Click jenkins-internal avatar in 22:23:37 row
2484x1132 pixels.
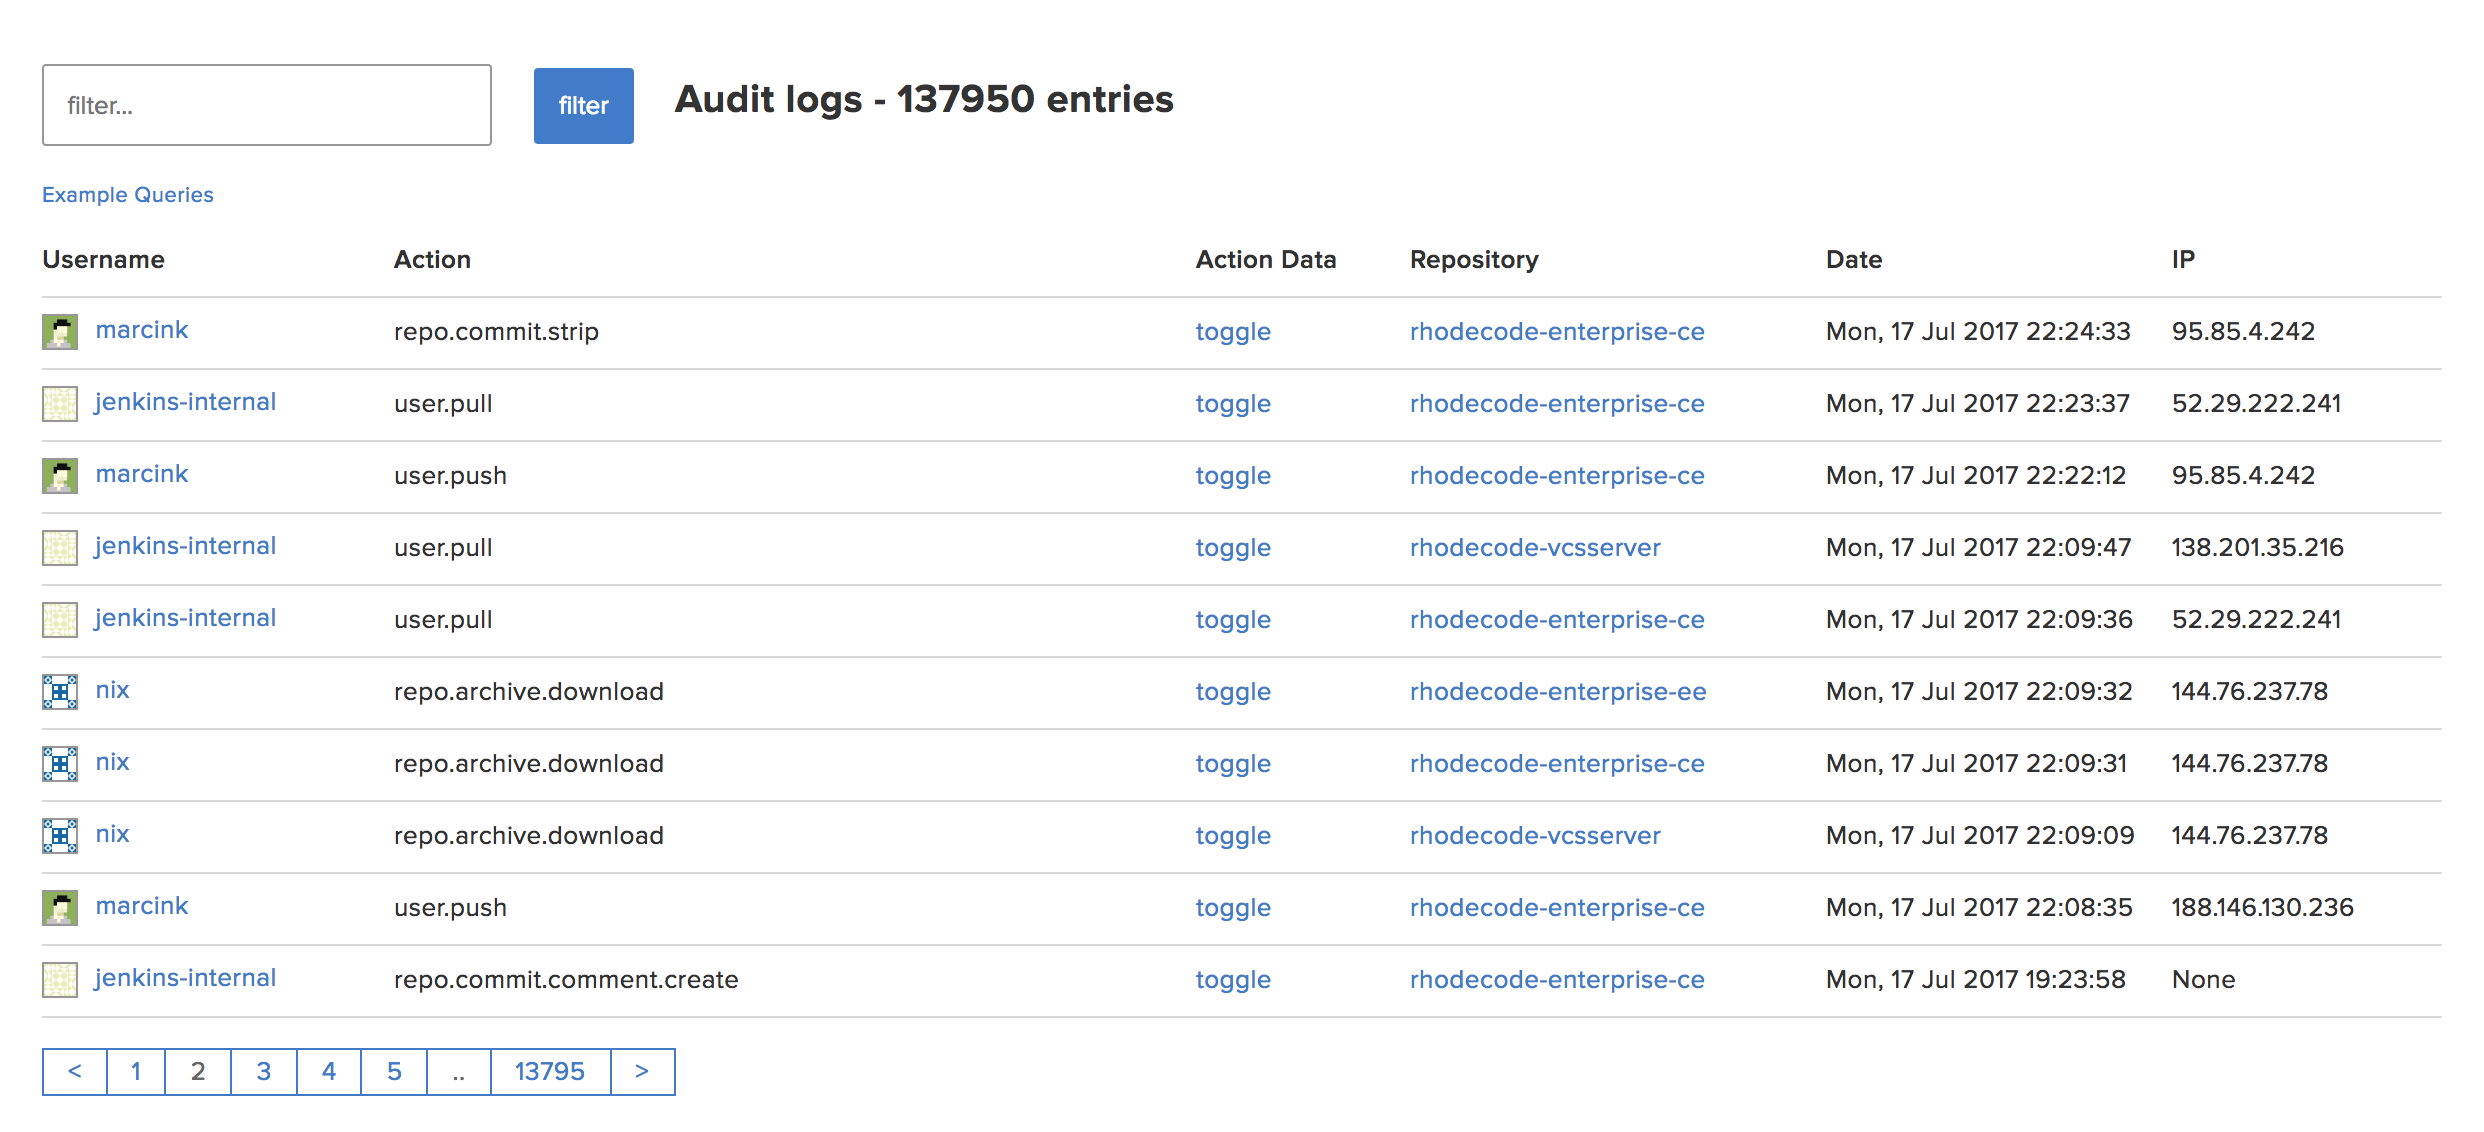[60, 404]
